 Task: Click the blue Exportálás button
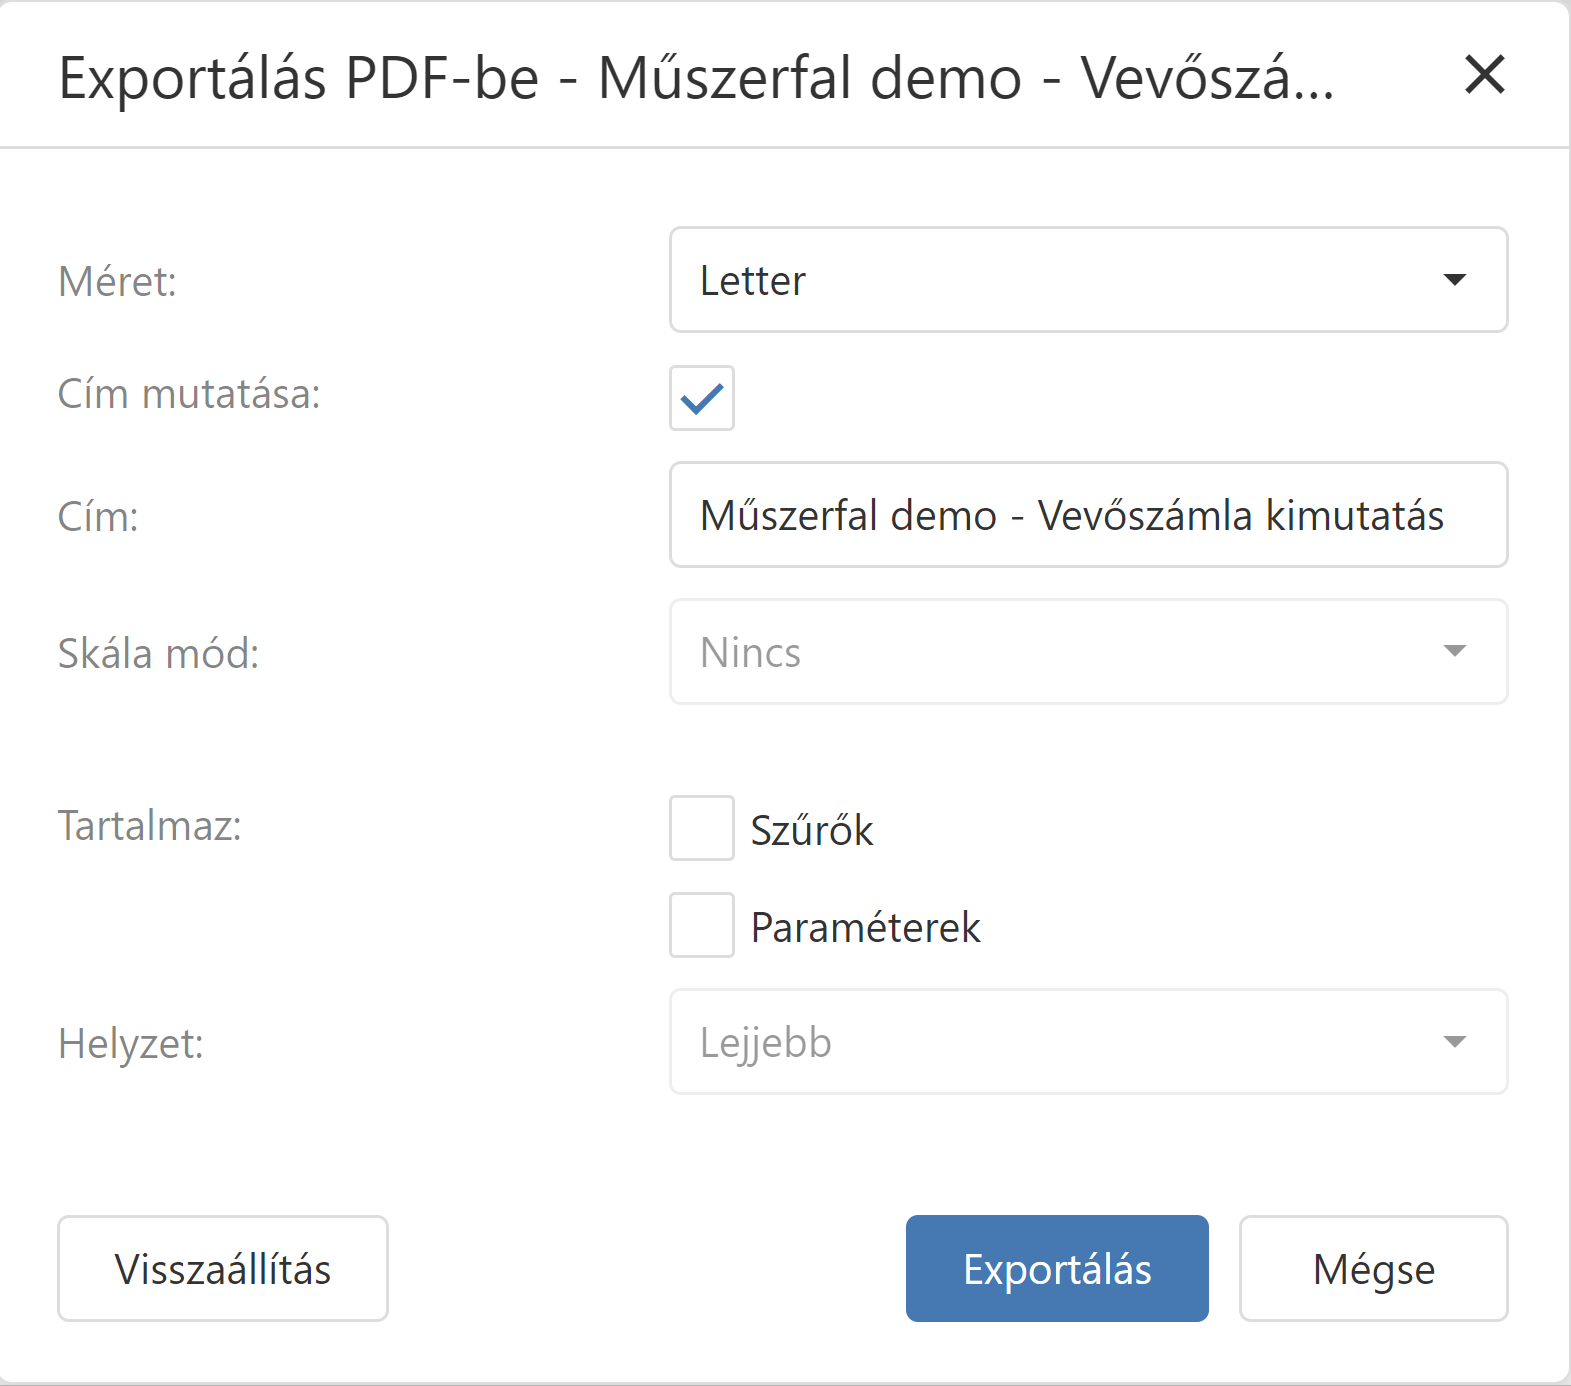1057,1268
